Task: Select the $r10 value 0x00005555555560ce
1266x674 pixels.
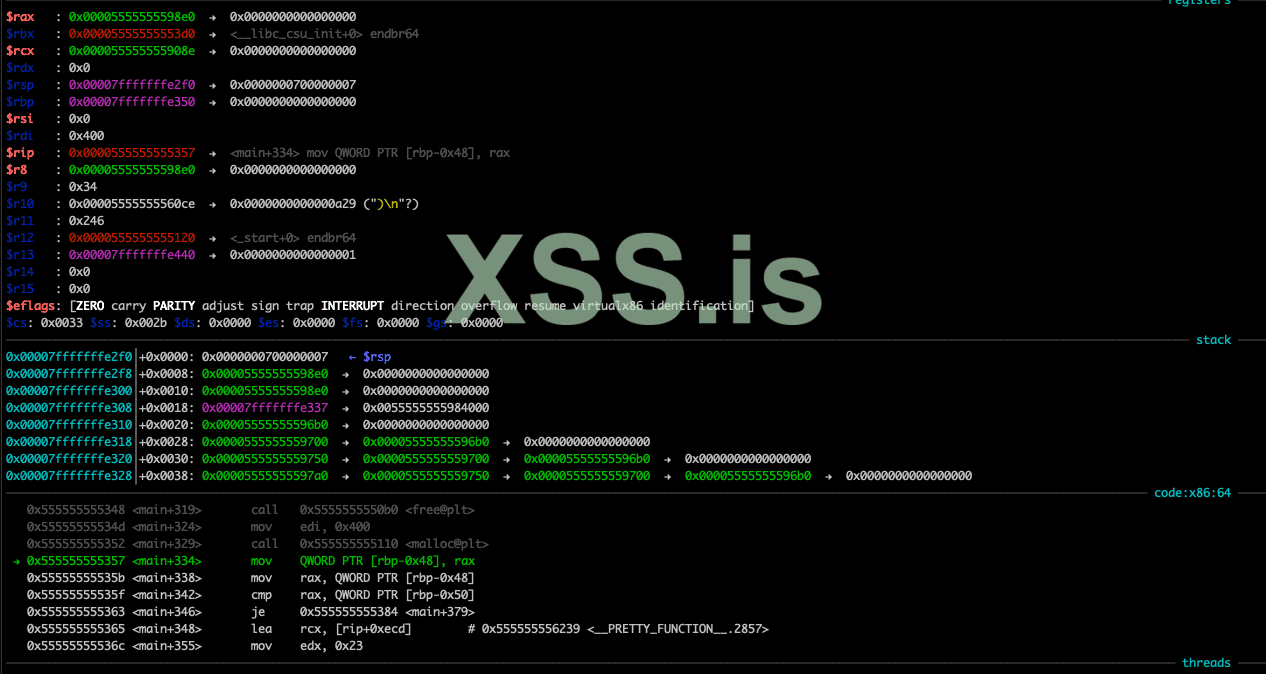Action: (132, 204)
